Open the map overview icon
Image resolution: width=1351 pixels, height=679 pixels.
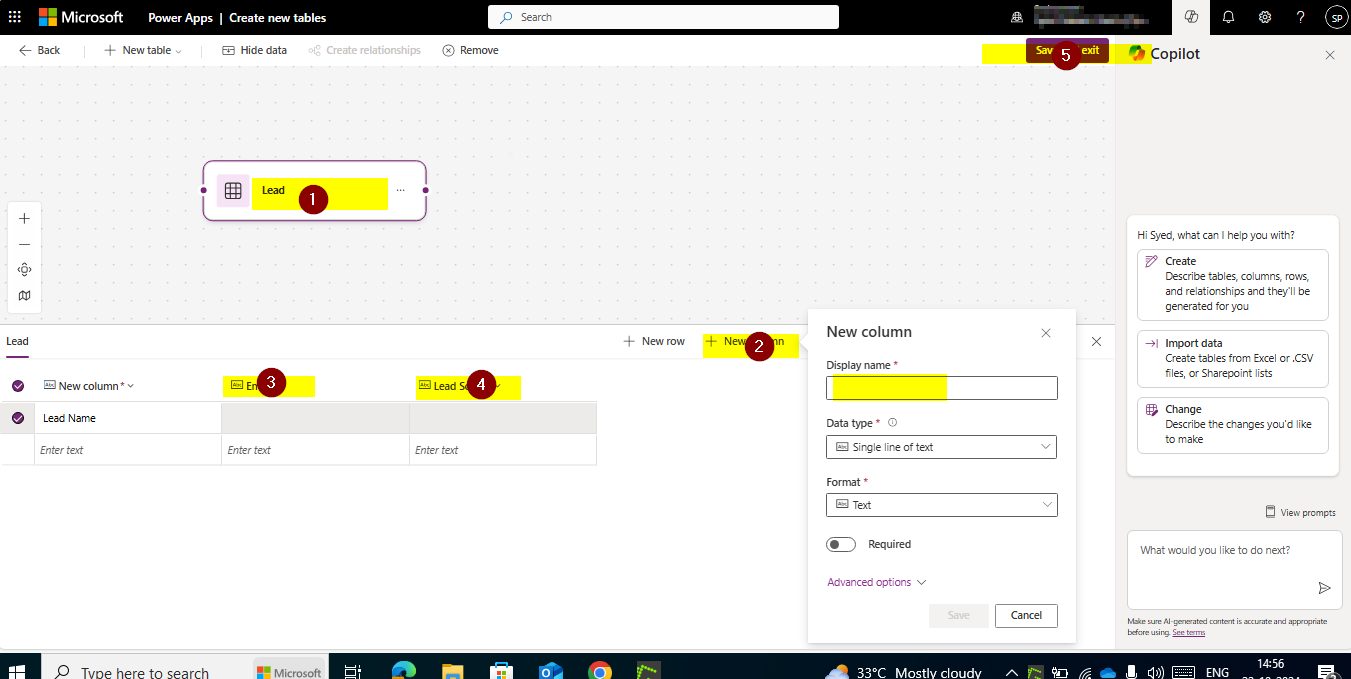click(24, 295)
